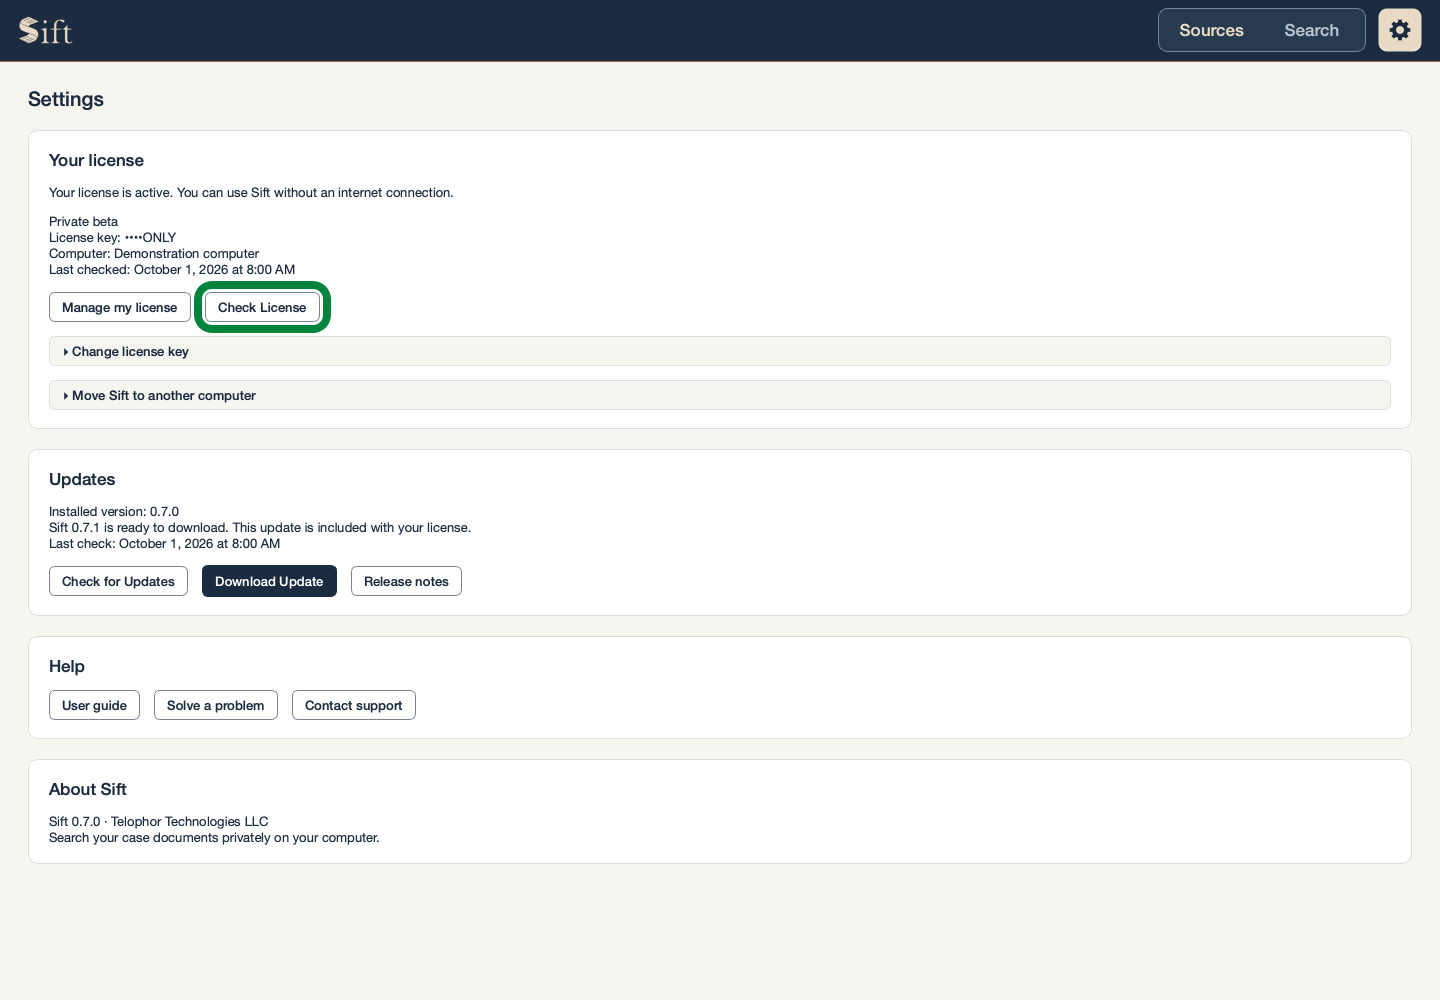Image resolution: width=1440 pixels, height=1000 pixels.
Task: Click 'Your license is active' status text
Action: tap(251, 192)
